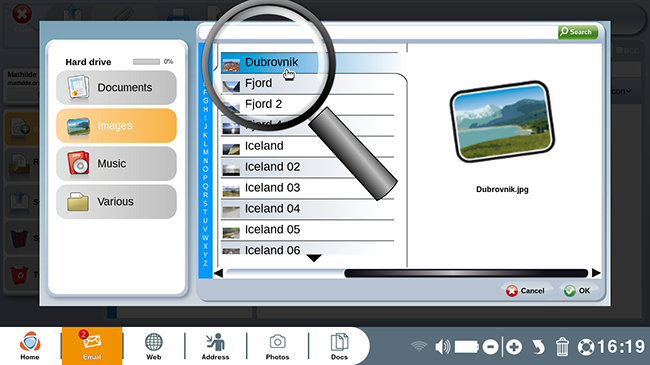Click the speaker volume icon
This screenshot has width=650, height=365.
click(442, 347)
